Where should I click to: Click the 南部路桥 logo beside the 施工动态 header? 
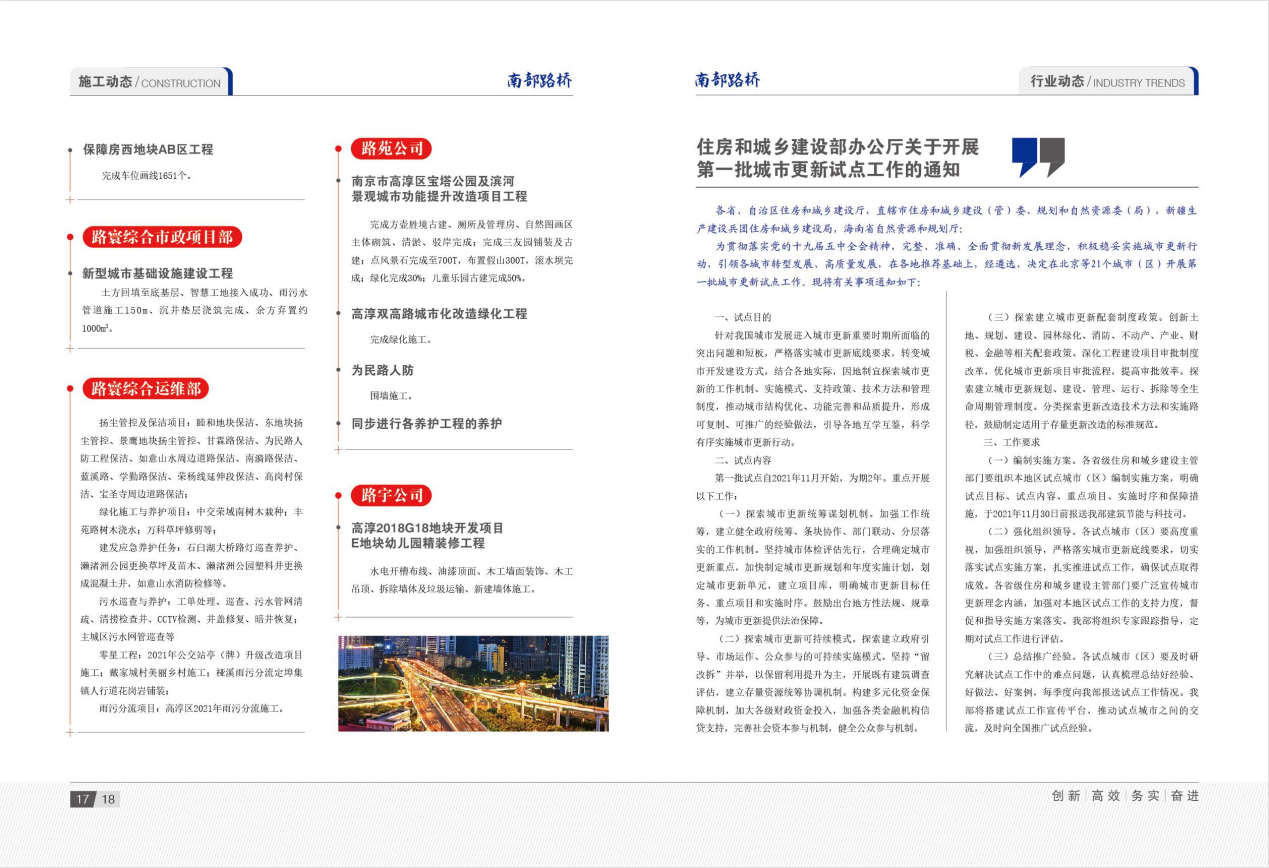click(539, 81)
